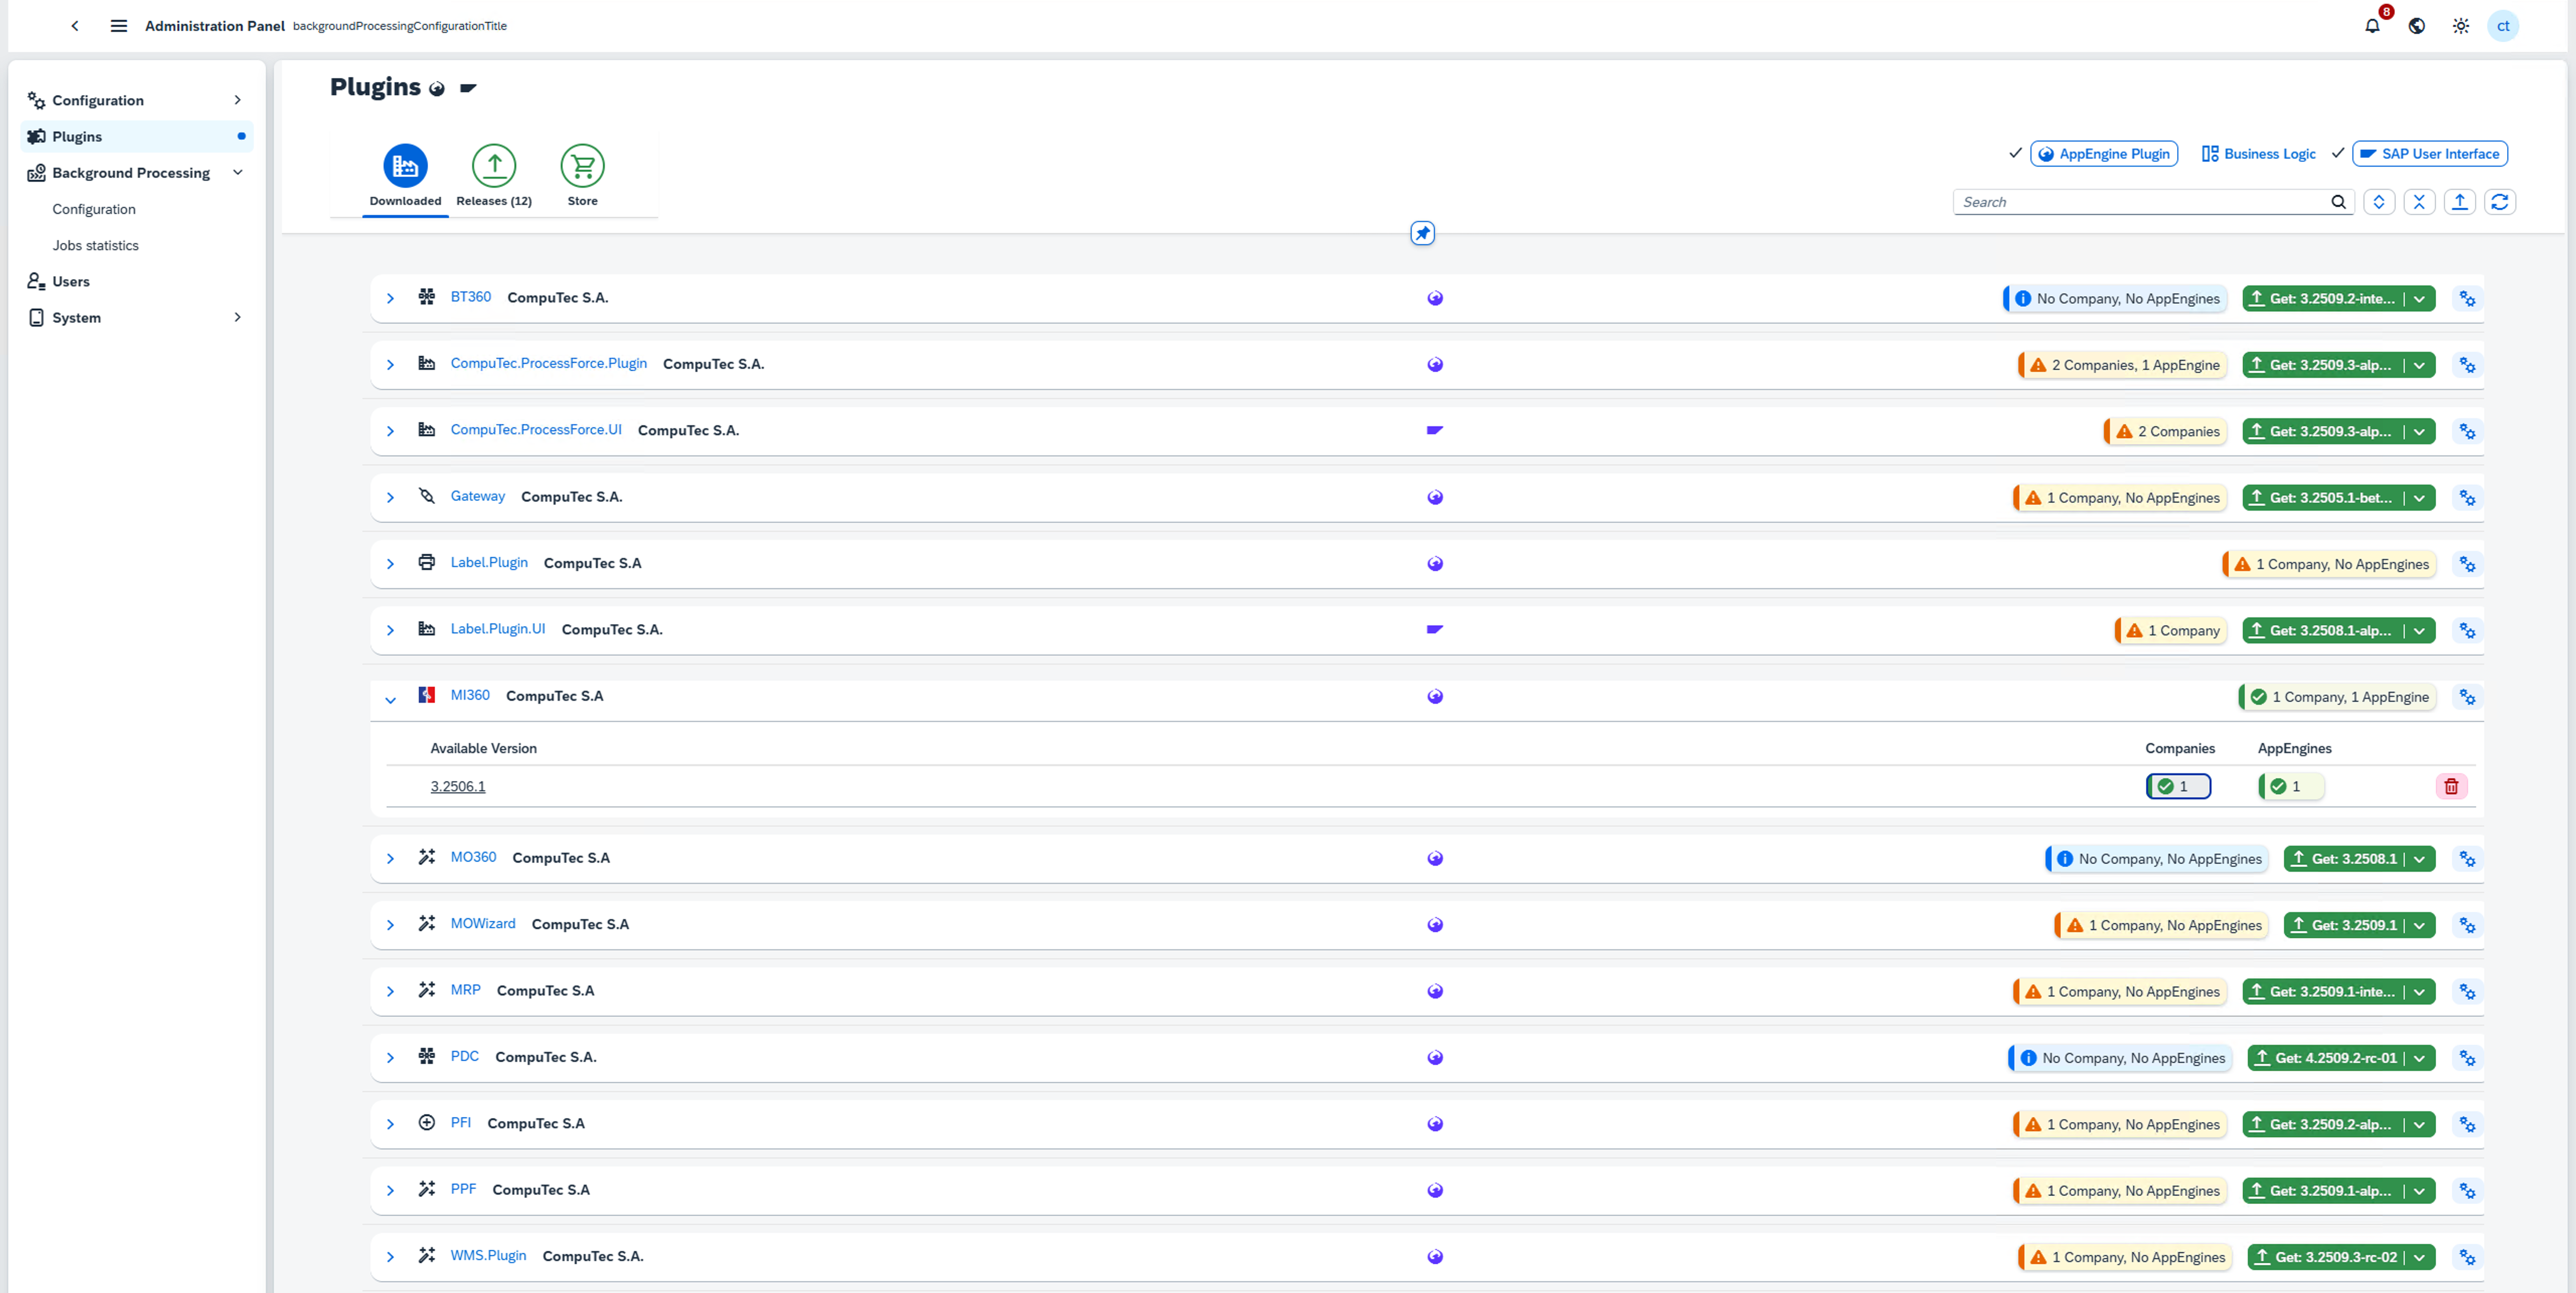
Task: Expand the Gateway plugin row
Action: (x=391, y=497)
